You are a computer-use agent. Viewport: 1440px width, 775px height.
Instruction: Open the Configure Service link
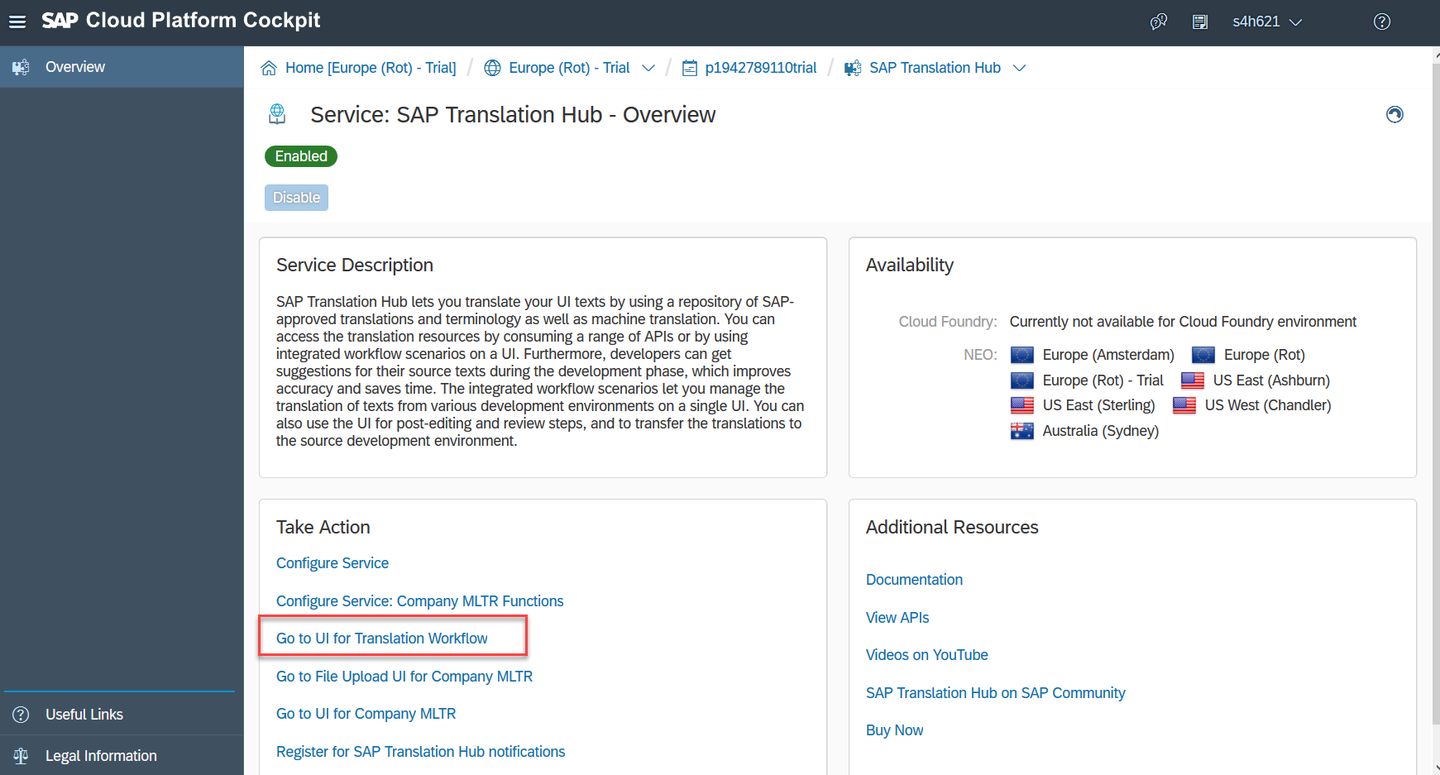click(x=332, y=563)
